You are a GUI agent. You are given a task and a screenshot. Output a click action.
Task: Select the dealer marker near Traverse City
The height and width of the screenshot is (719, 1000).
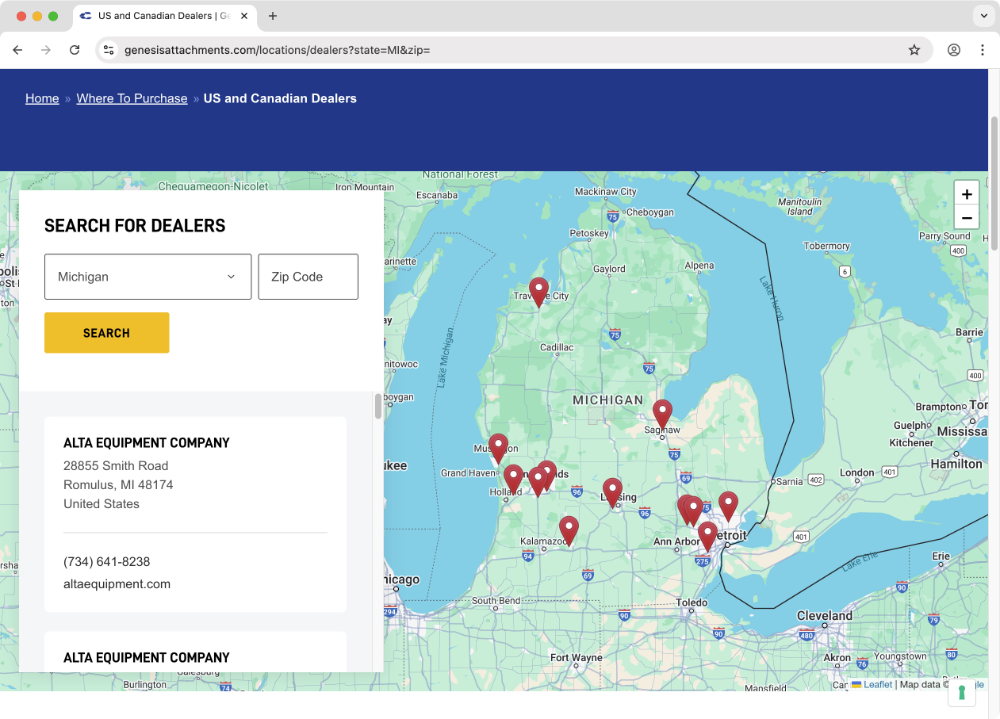[x=539, y=290]
